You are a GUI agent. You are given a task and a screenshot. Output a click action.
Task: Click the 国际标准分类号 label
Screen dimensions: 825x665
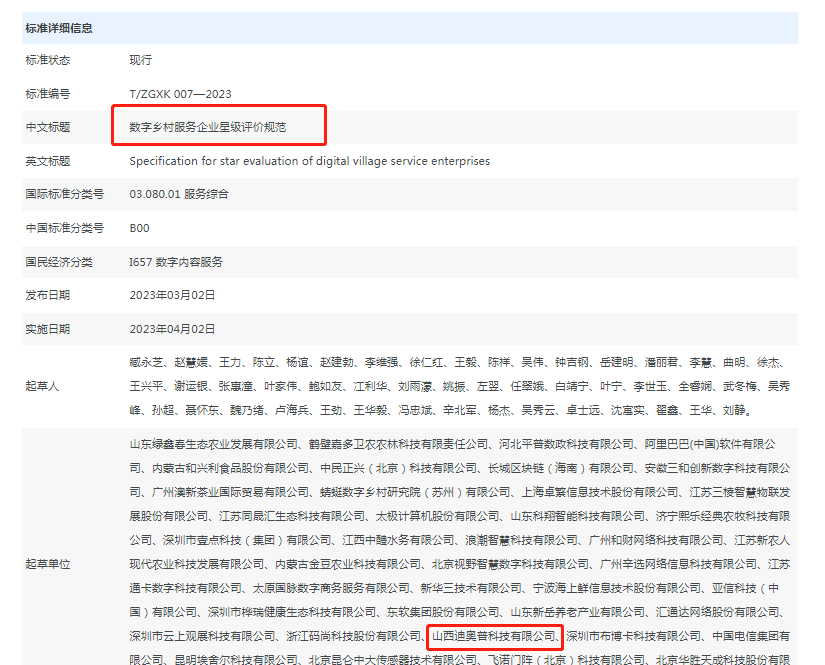[x=65, y=194]
